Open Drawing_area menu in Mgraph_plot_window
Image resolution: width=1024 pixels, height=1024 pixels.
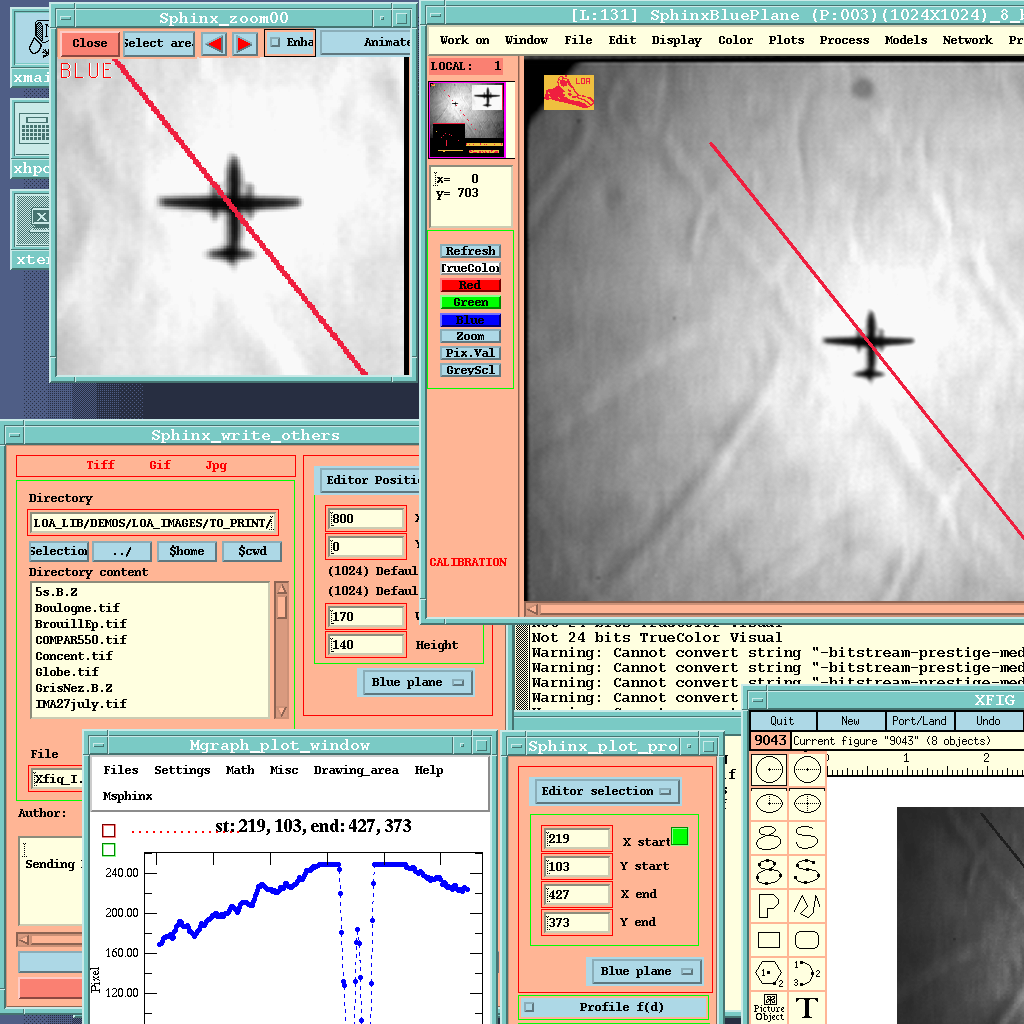pos(356,770)
